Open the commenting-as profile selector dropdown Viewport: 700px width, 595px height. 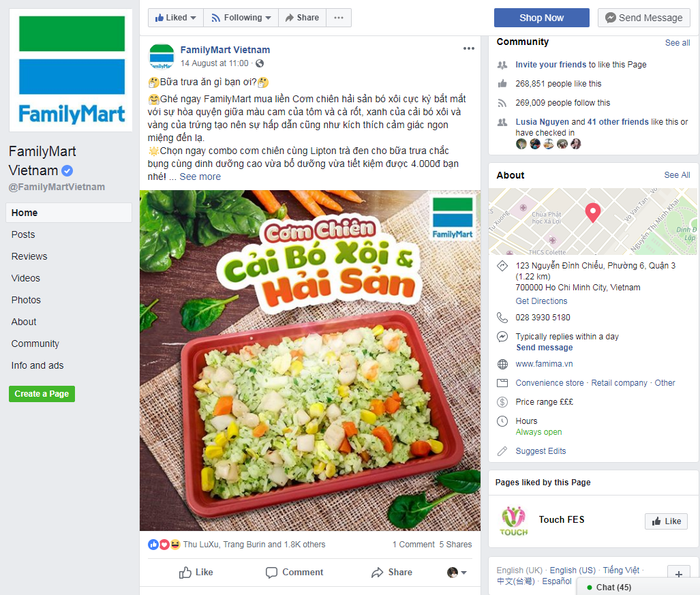pyautogui.click(x=456, y=572)
